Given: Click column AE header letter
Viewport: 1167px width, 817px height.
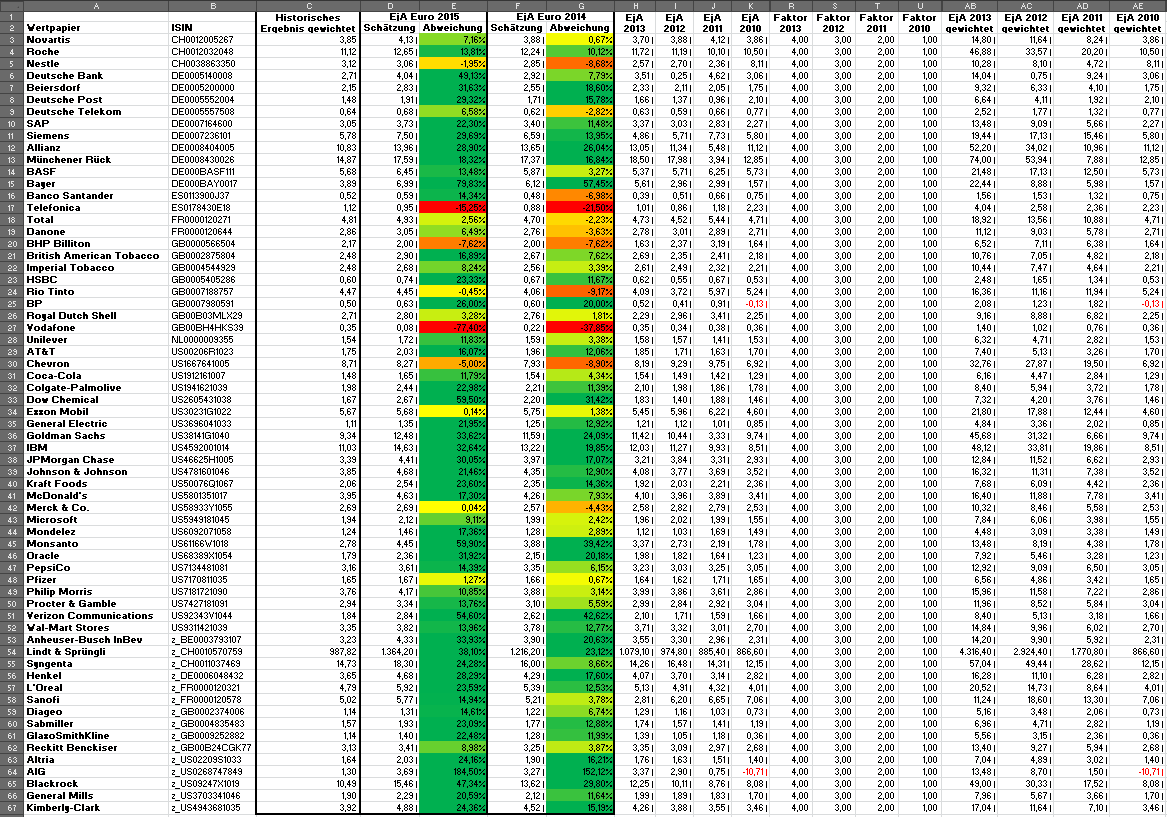Looking at the screenshot, I should coord(1136,5).
